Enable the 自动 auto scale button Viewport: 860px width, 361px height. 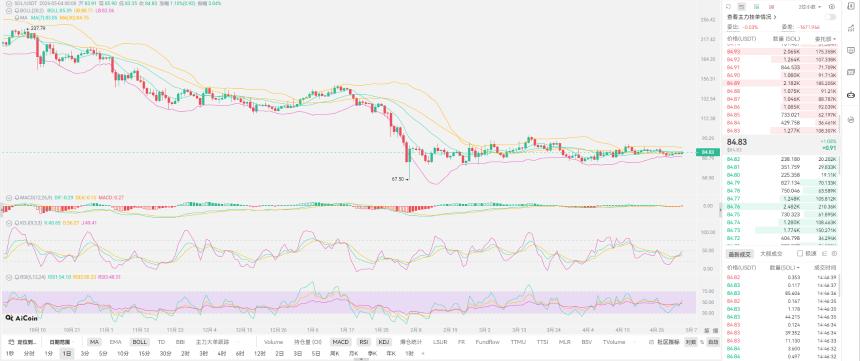coord(712,342)
